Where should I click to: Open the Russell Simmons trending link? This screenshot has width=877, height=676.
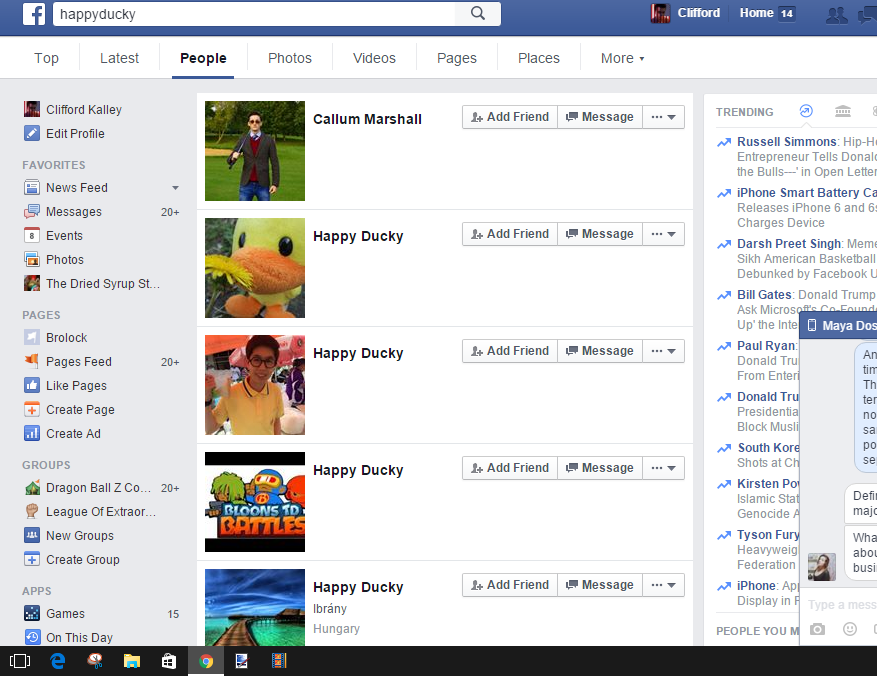click(x=786, y=142)
